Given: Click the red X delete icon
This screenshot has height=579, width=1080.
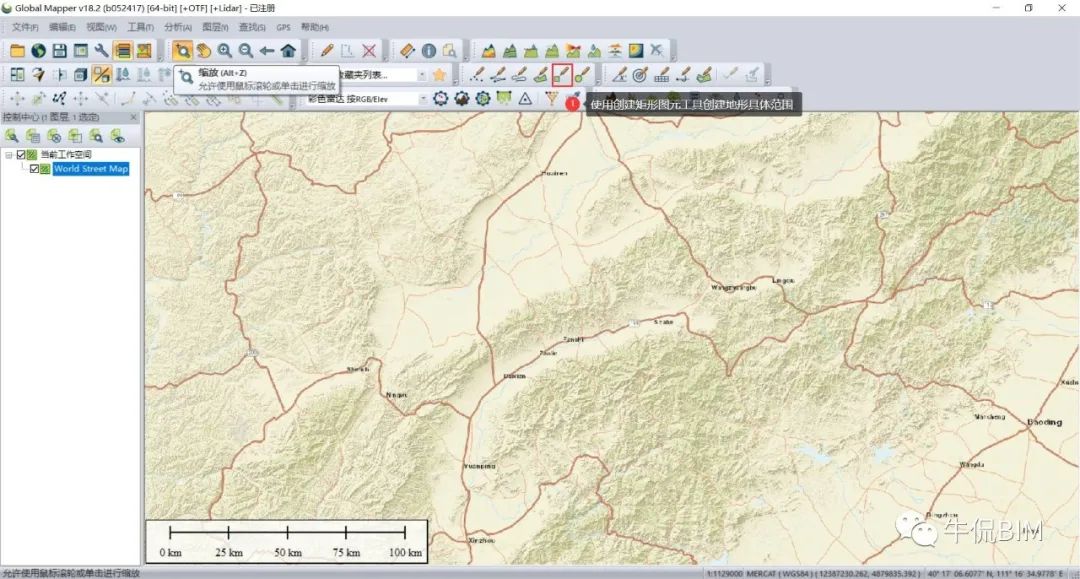Looking at the screenshot, I should (x=369, y=50).
